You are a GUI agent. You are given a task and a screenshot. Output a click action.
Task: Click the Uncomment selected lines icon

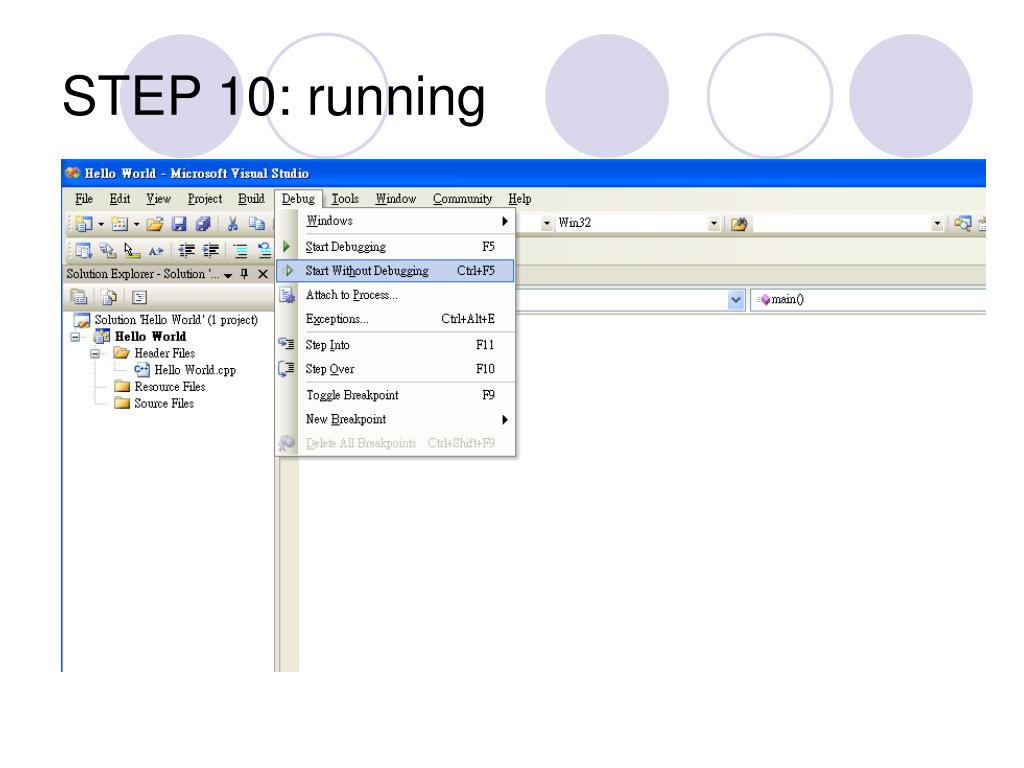(264, 250)
